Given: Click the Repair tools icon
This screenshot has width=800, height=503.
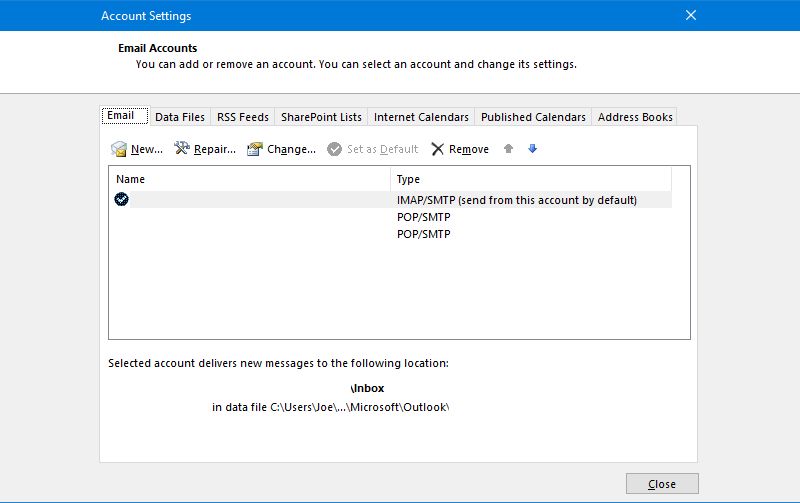Looking at the screenshot, I should 182,149.
